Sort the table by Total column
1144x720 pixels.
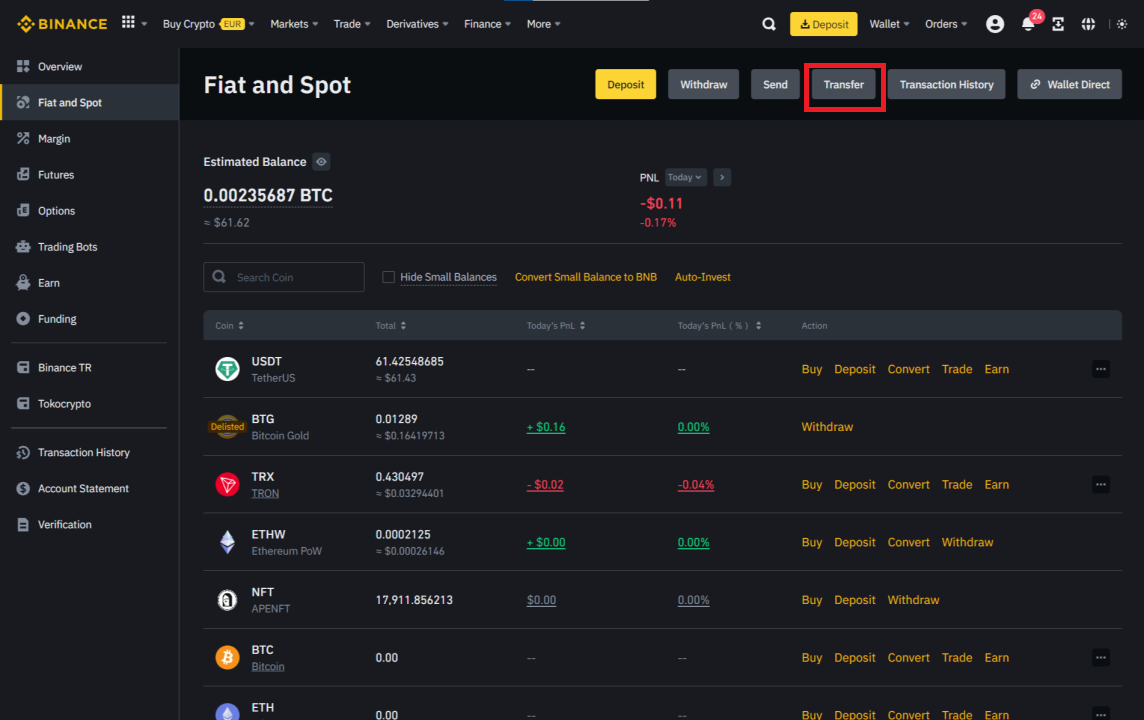coord(391,325)
